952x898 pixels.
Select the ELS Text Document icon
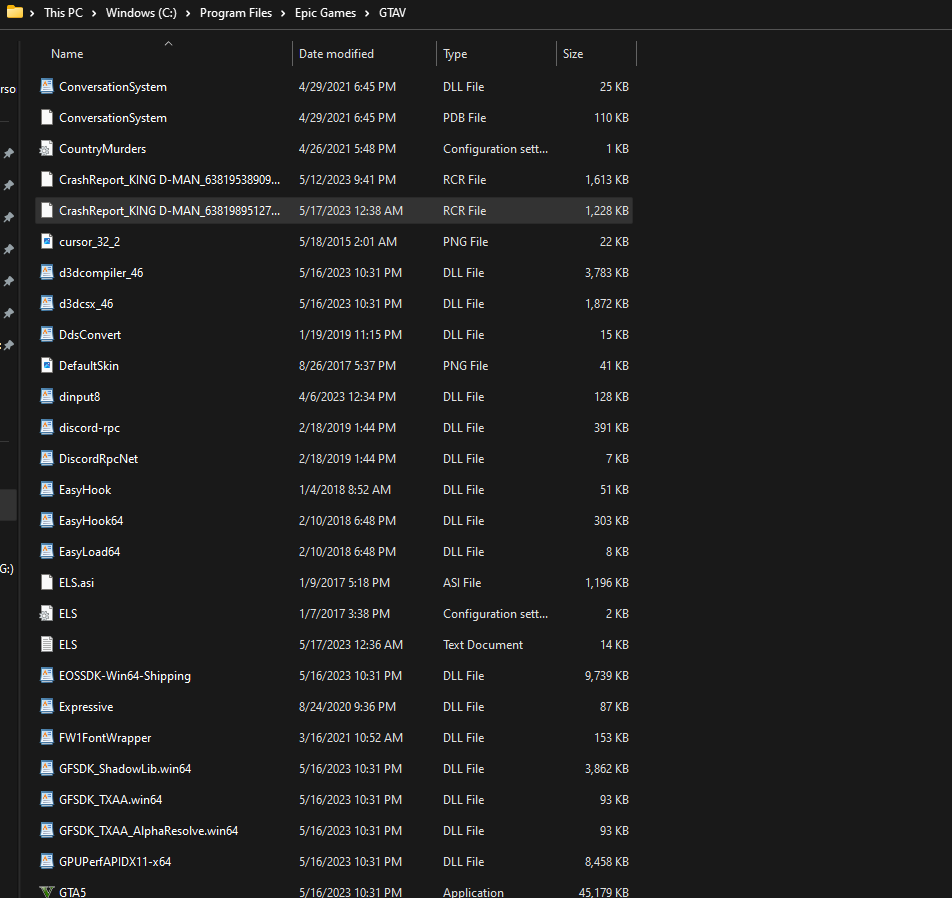pos(46,645)
